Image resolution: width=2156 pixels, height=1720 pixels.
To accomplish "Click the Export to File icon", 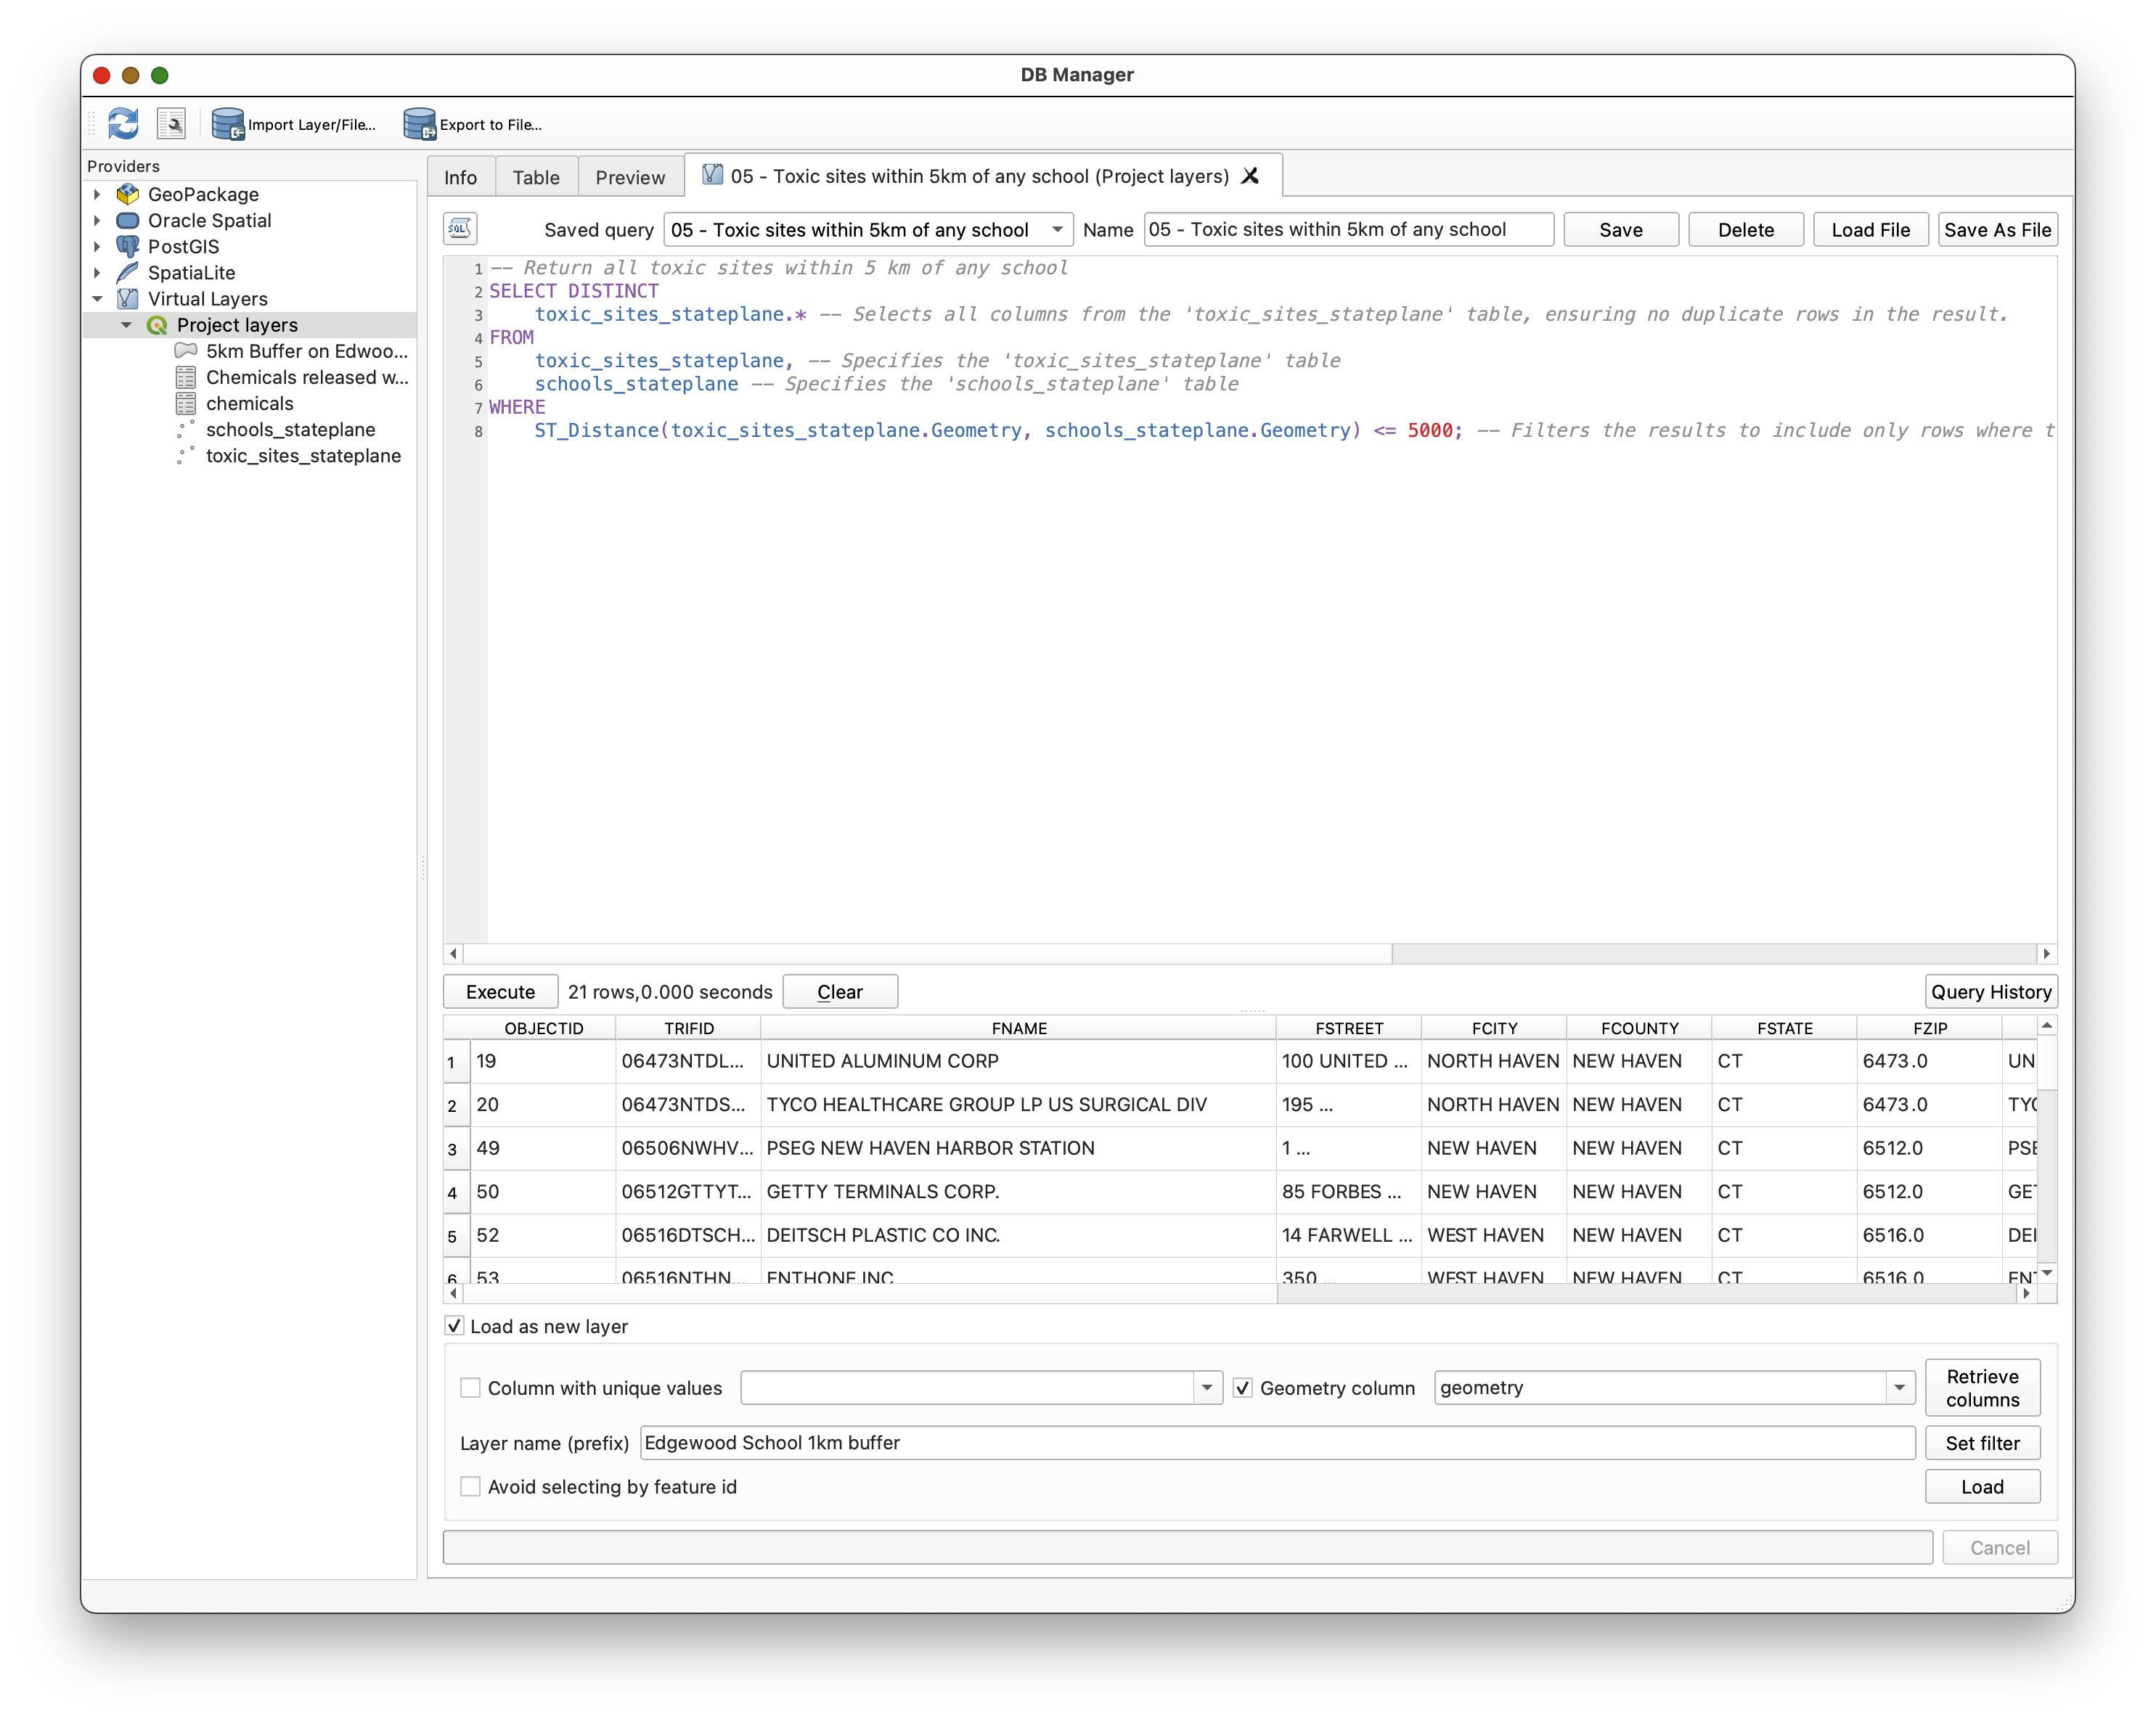I will (420, 124).
